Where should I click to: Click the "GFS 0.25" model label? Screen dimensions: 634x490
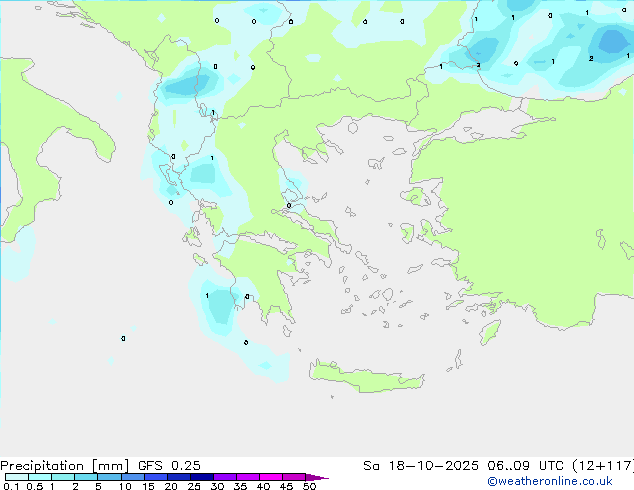pyautogui.click(x=169, y=466)
